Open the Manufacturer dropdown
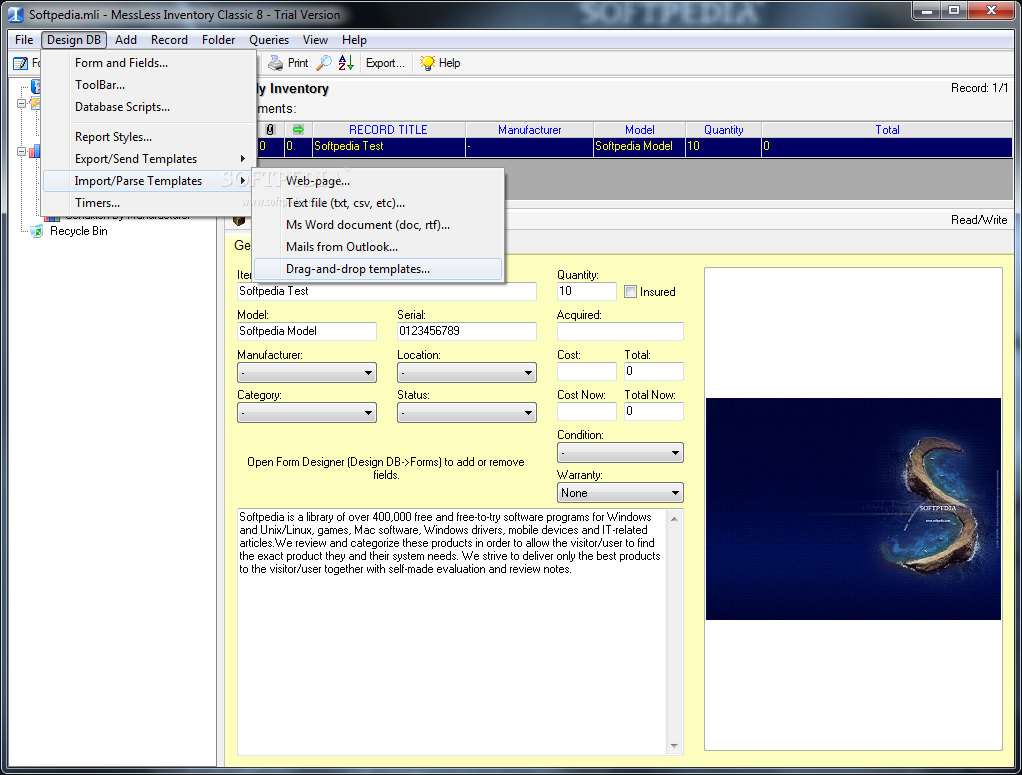 [306, 373]
